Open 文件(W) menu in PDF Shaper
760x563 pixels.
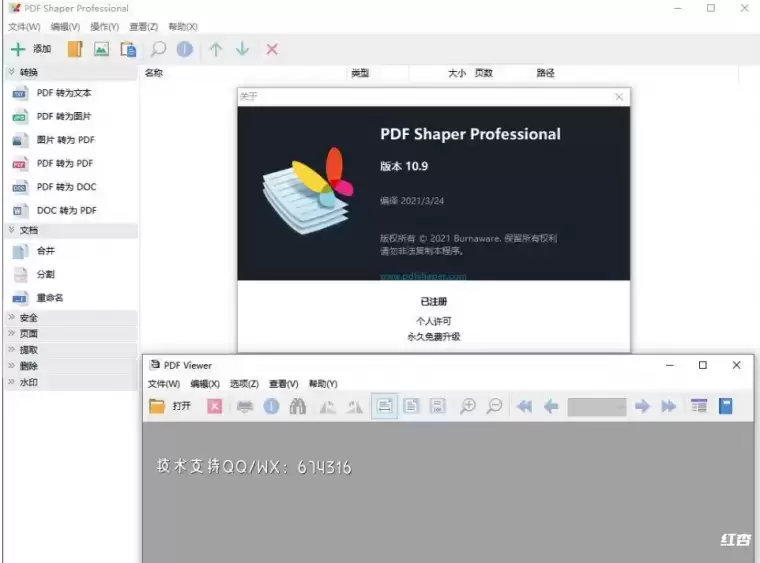24,27
